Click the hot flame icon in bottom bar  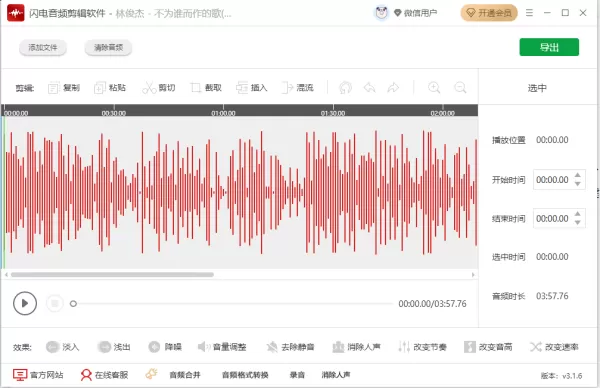(x=152, y=374)
